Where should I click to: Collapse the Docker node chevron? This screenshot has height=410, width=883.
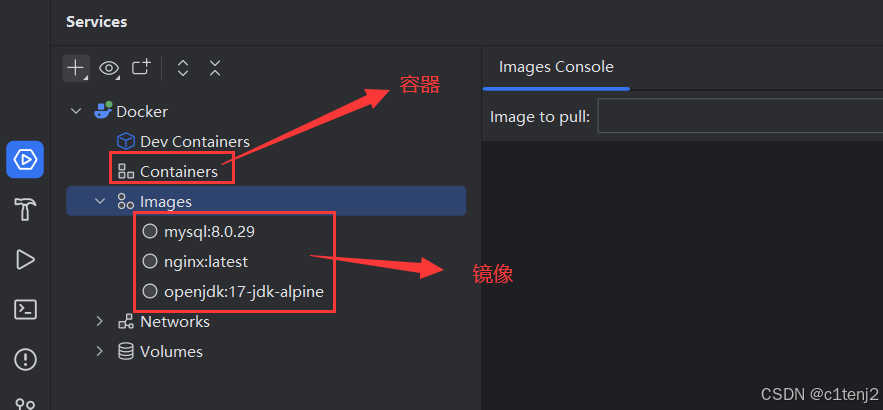click(76, 111)
